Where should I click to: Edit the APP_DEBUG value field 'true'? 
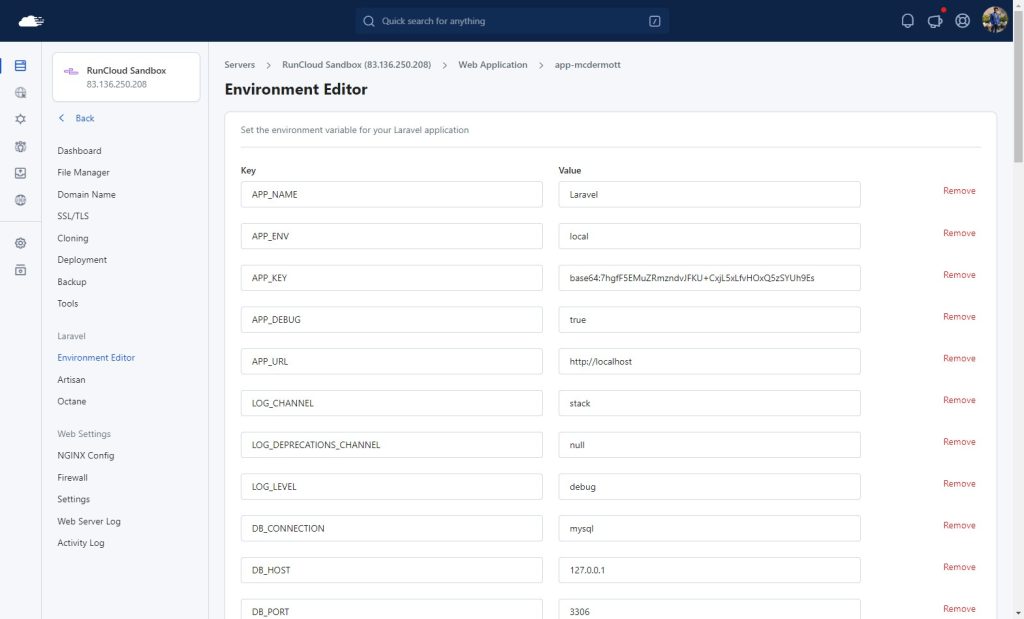(709, 320)
